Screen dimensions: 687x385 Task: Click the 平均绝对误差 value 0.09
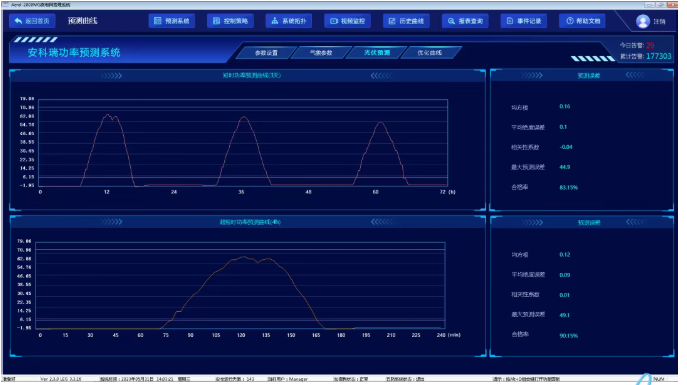565,275
